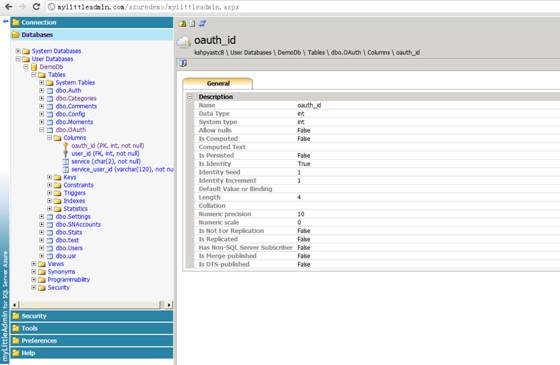
Task: Select User Databases in tree
Action: [52, 59]
